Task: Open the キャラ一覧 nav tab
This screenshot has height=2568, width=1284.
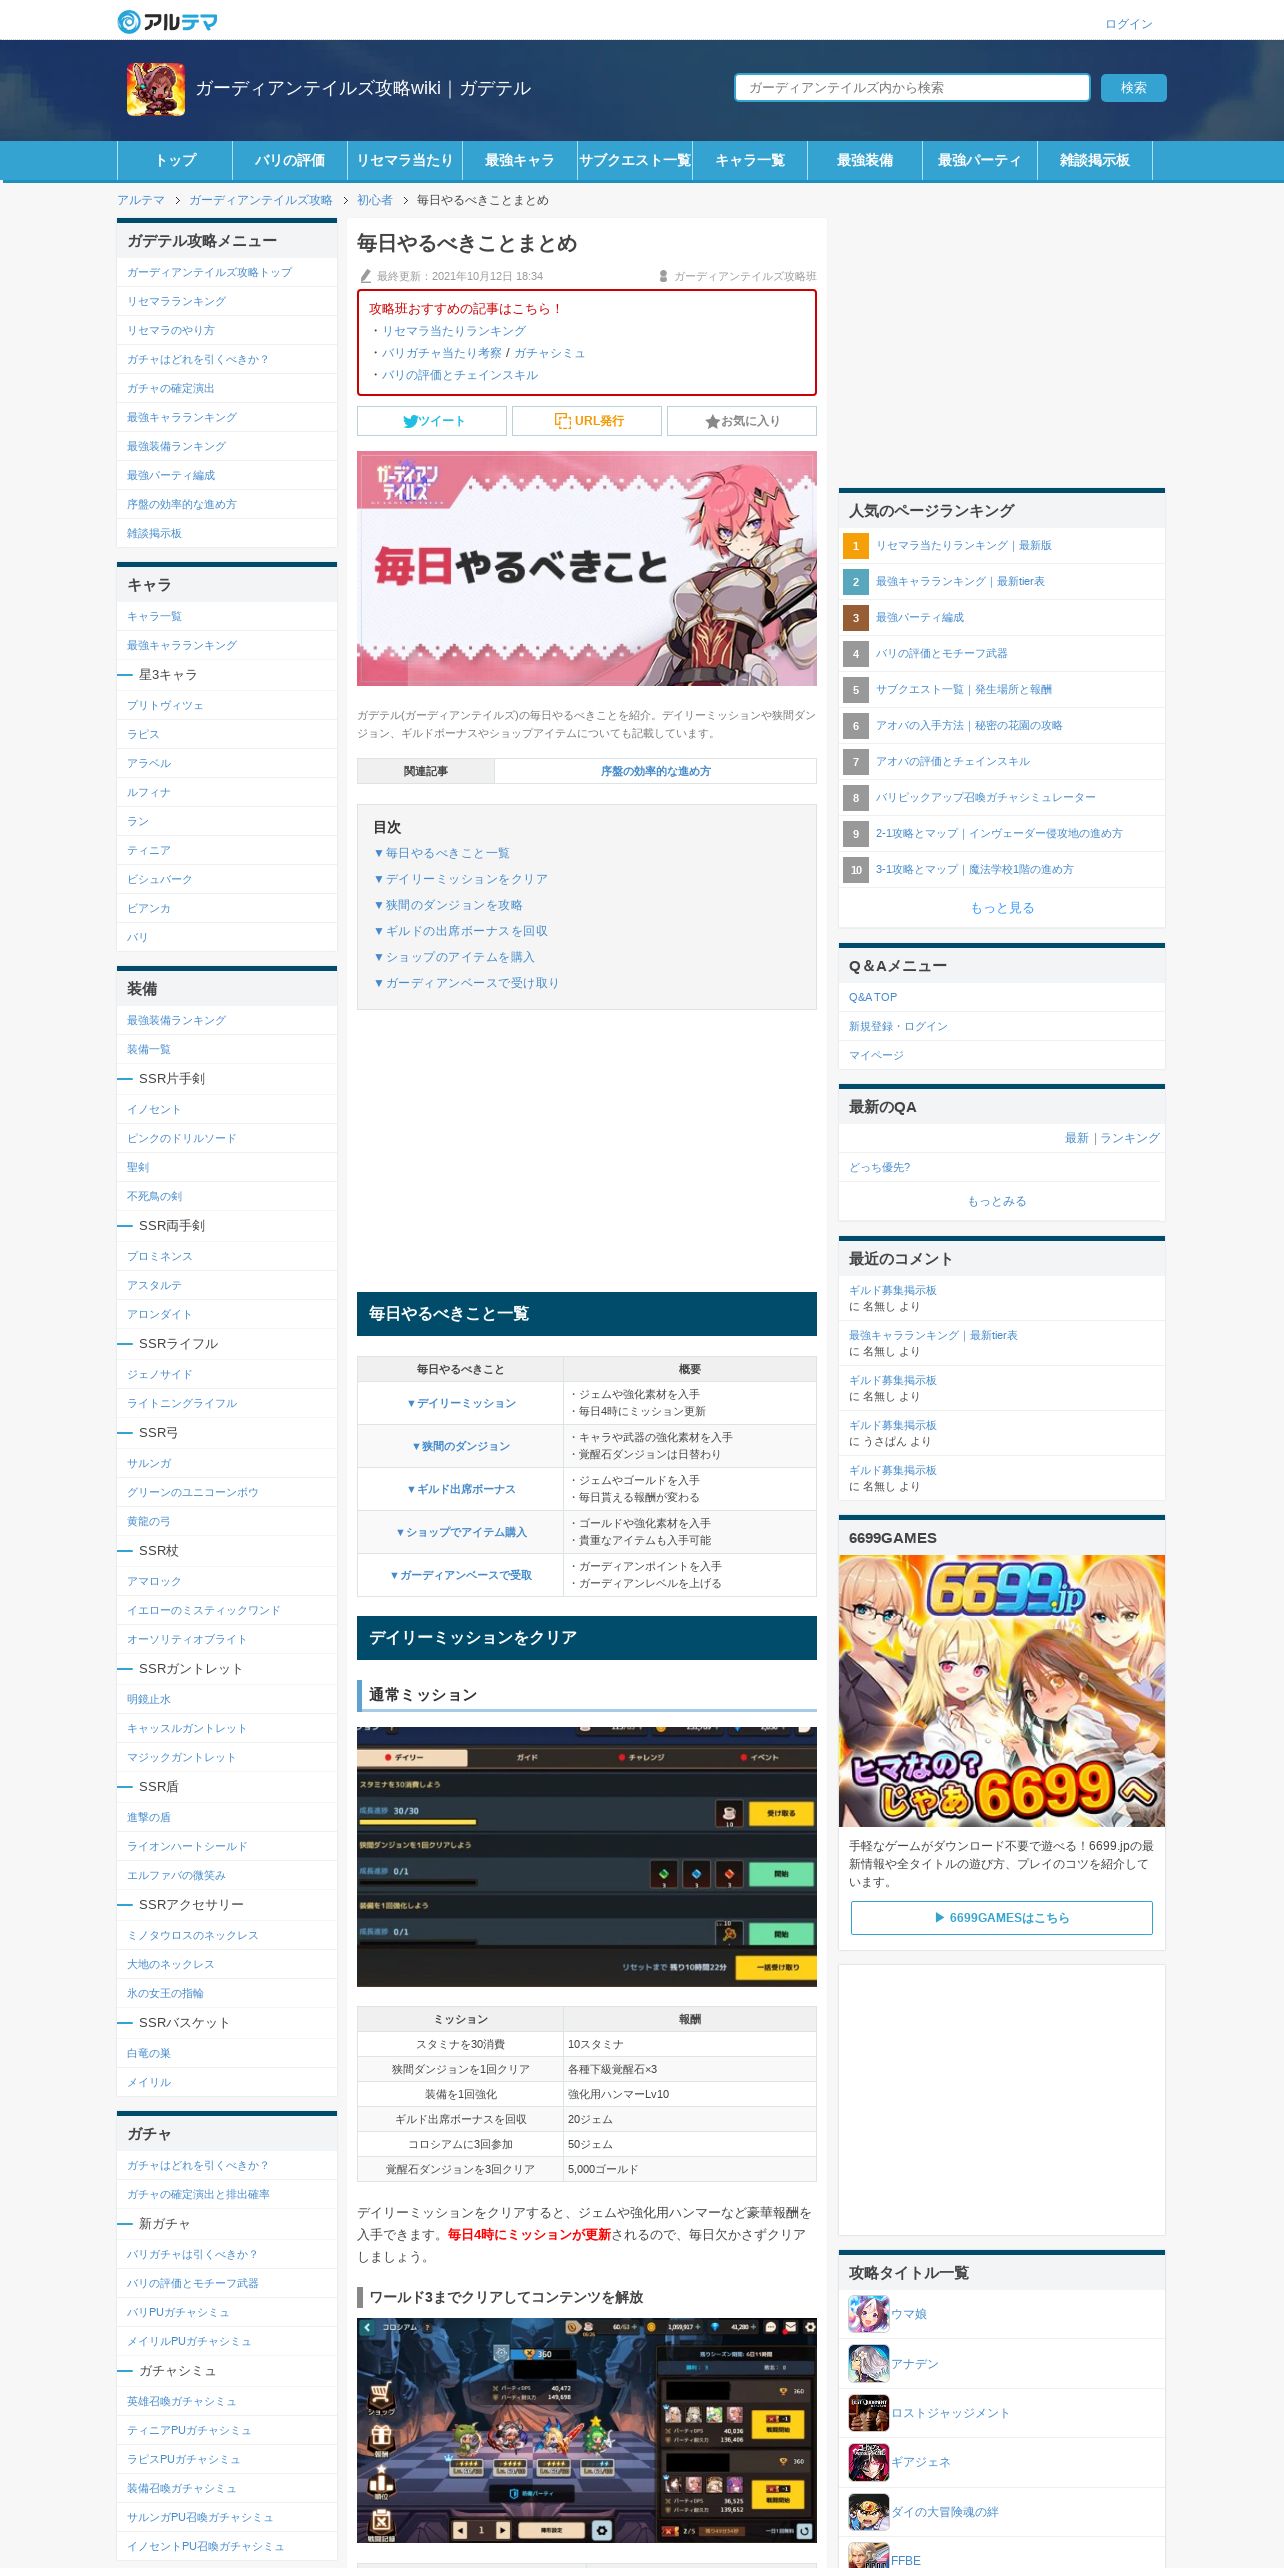Action: click(750, 160)
